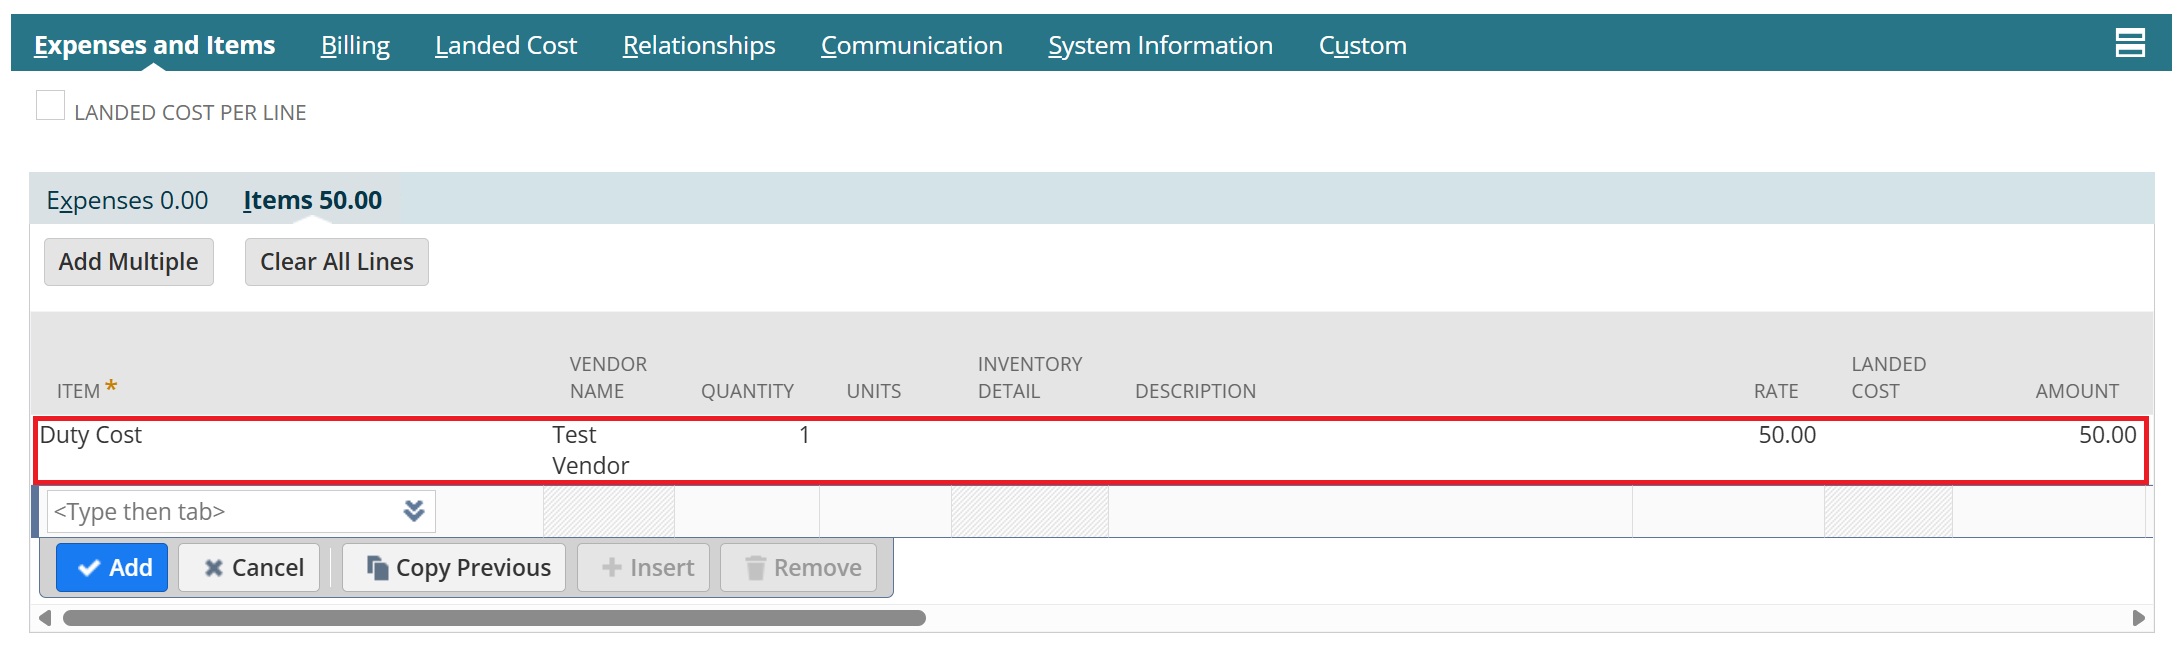Click the item Type then tab field
The height and width of the screenshot is (647, 2182).
click(x=222, y=512)
